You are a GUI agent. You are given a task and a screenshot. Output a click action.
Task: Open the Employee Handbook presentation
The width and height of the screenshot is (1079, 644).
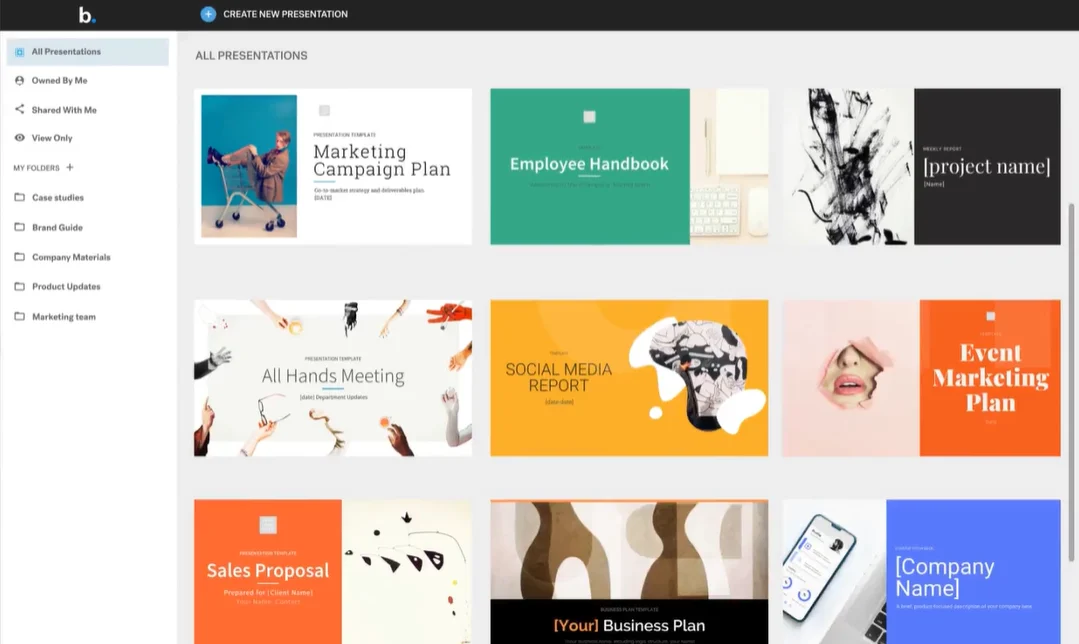pyautogui.click(x=629, y=166)
